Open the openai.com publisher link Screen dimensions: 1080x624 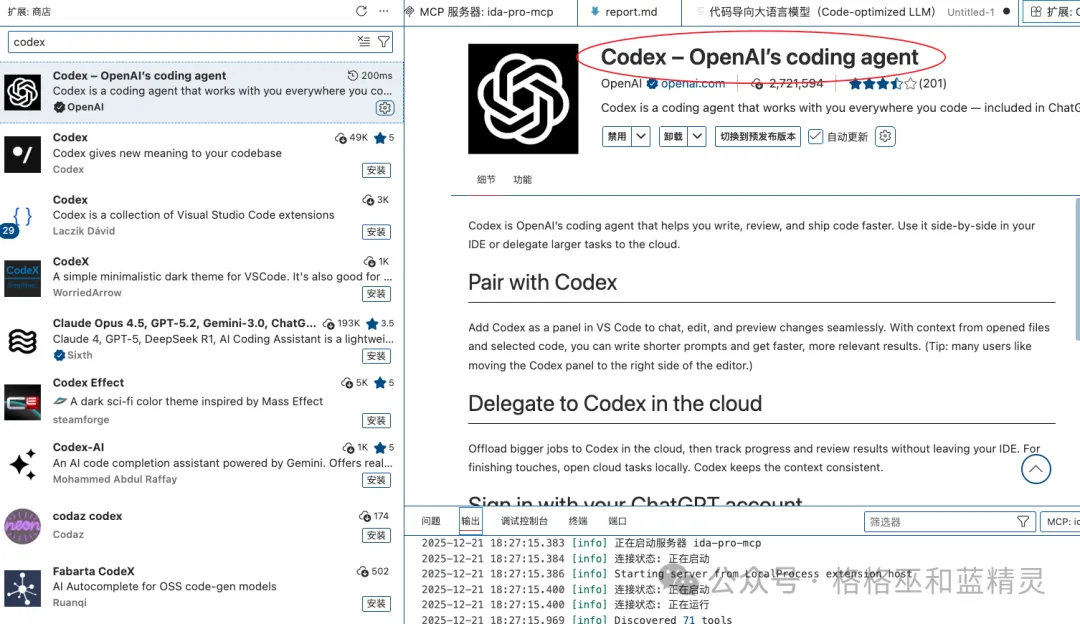[693, 83]
